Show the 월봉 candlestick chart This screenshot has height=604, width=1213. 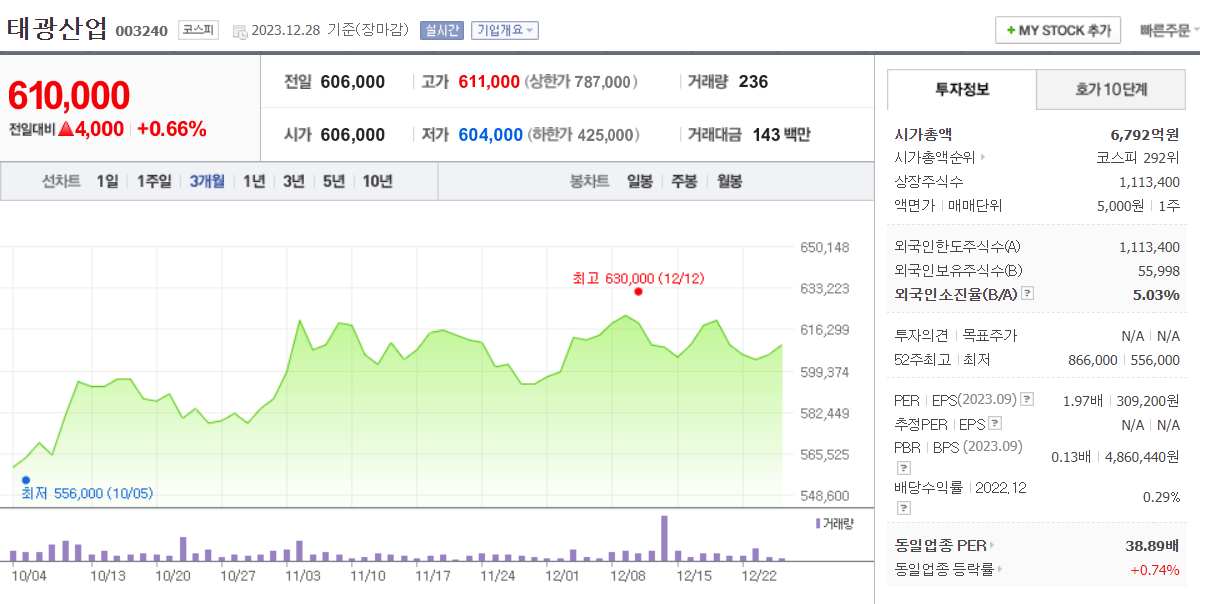729,181
